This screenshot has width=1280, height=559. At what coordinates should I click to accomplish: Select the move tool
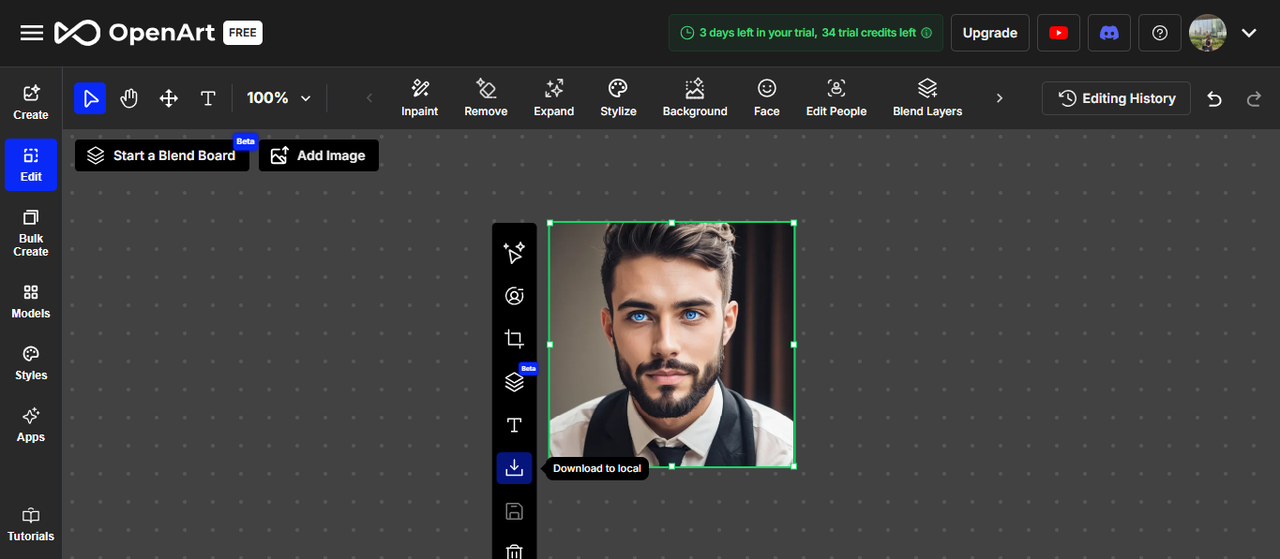[169, 98]
